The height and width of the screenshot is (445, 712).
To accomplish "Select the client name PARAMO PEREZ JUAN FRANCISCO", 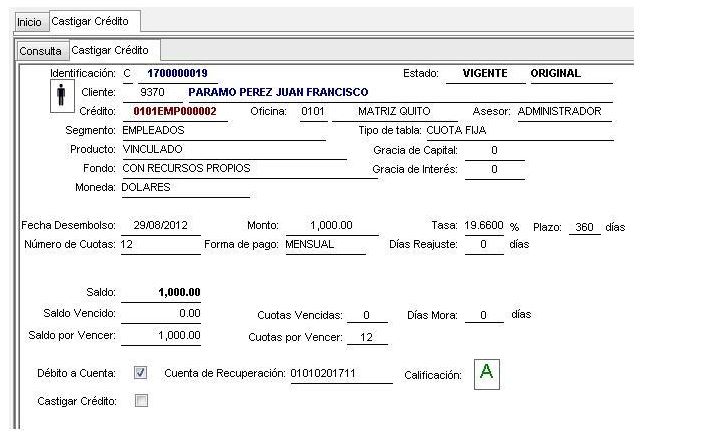I will click(278, 92).
